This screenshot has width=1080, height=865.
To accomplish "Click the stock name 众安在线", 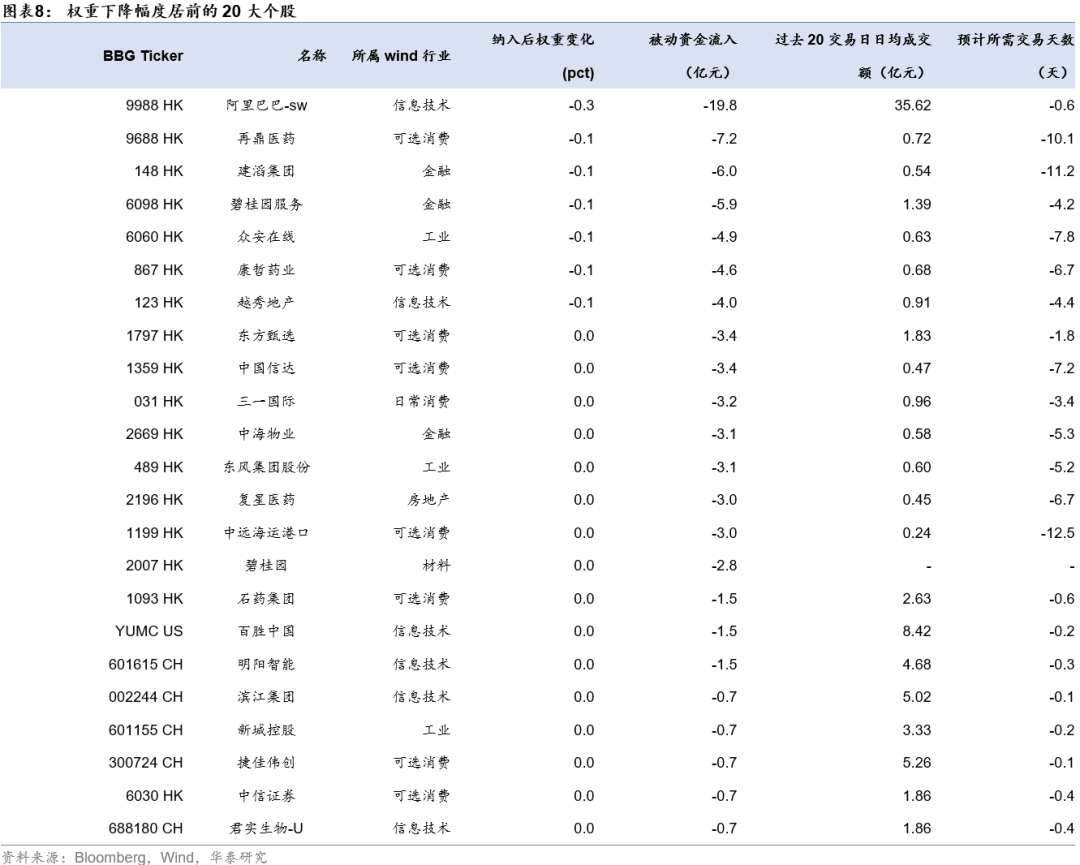I will pyautogui.click(x=267, y=237).
